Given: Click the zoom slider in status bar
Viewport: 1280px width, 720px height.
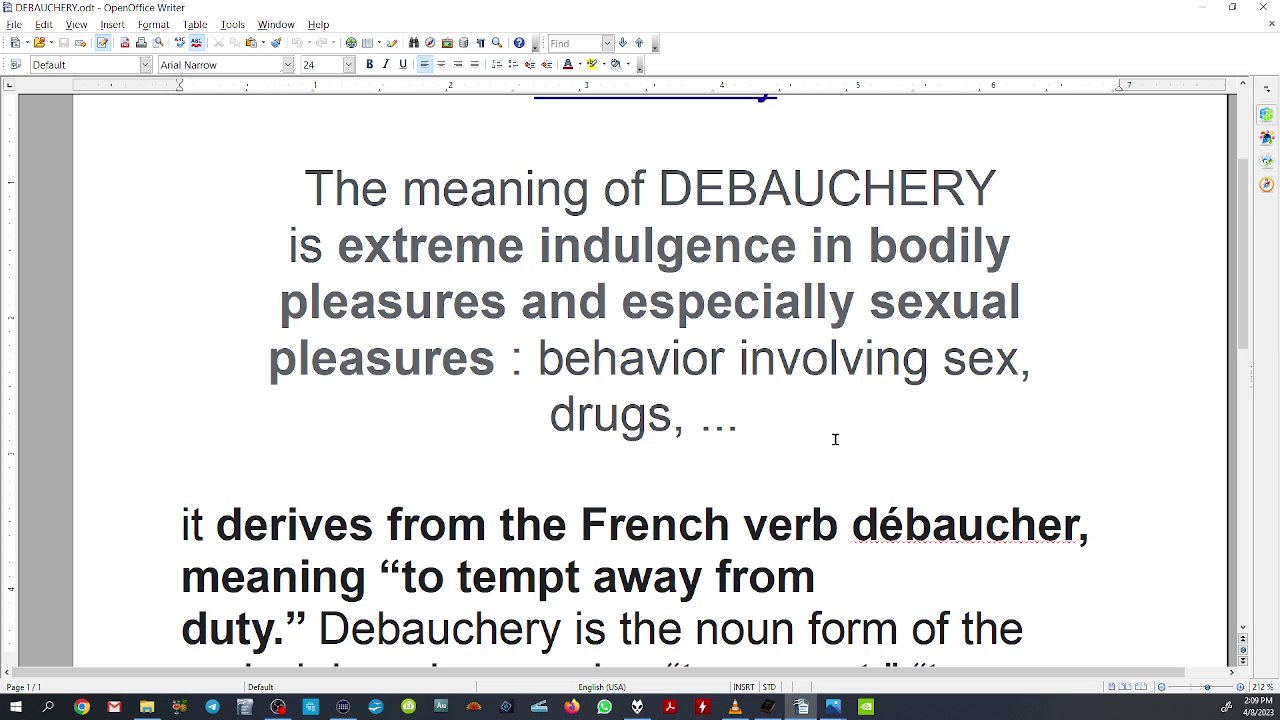Looking at the screenshot, I should 1206,687.
